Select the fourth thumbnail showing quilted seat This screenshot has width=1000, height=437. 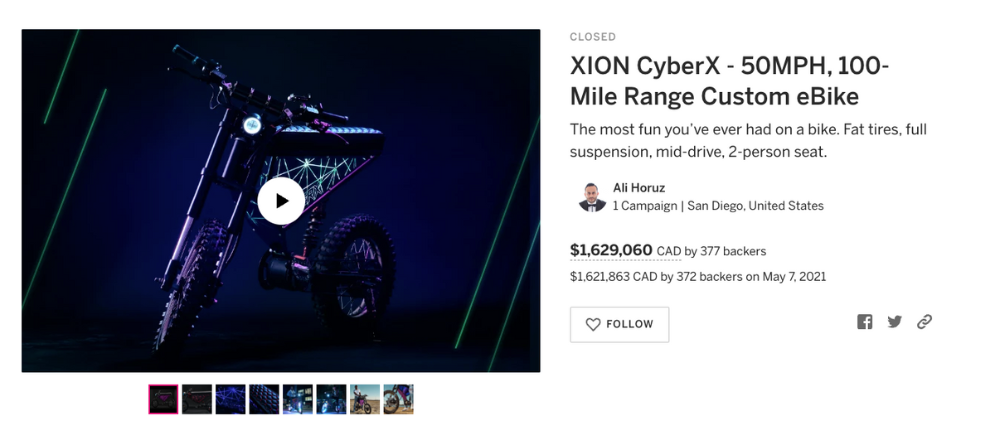coord(264,399)
